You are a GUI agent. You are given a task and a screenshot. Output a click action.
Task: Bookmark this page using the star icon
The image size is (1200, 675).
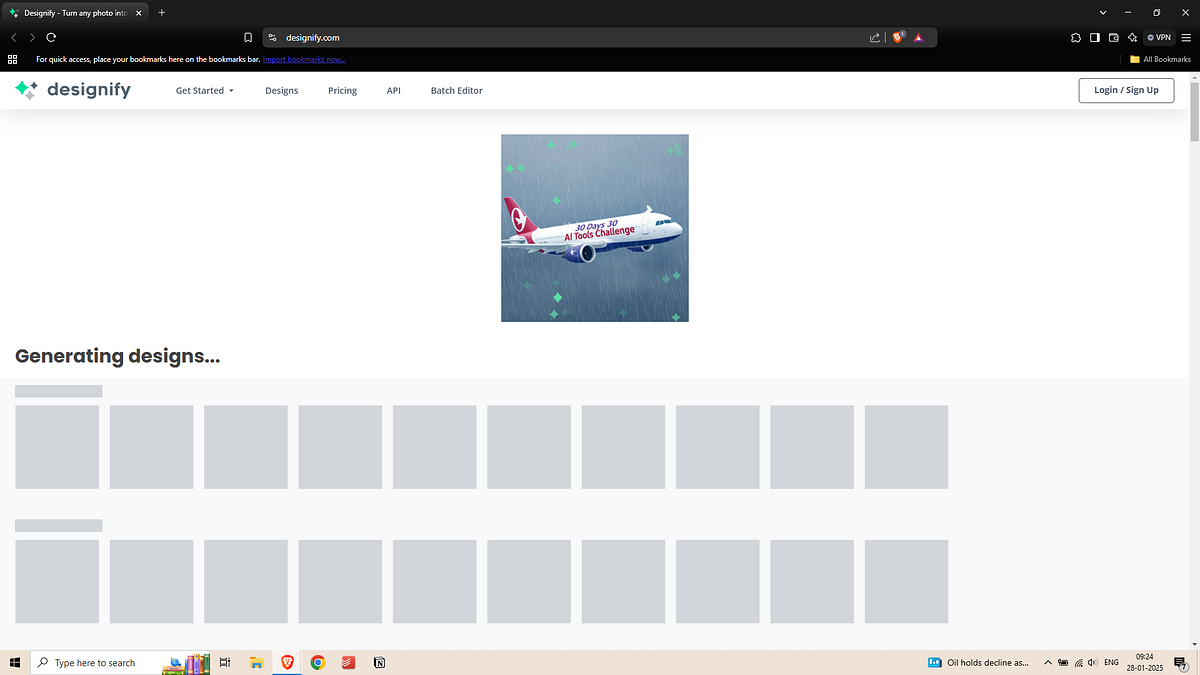248,37
